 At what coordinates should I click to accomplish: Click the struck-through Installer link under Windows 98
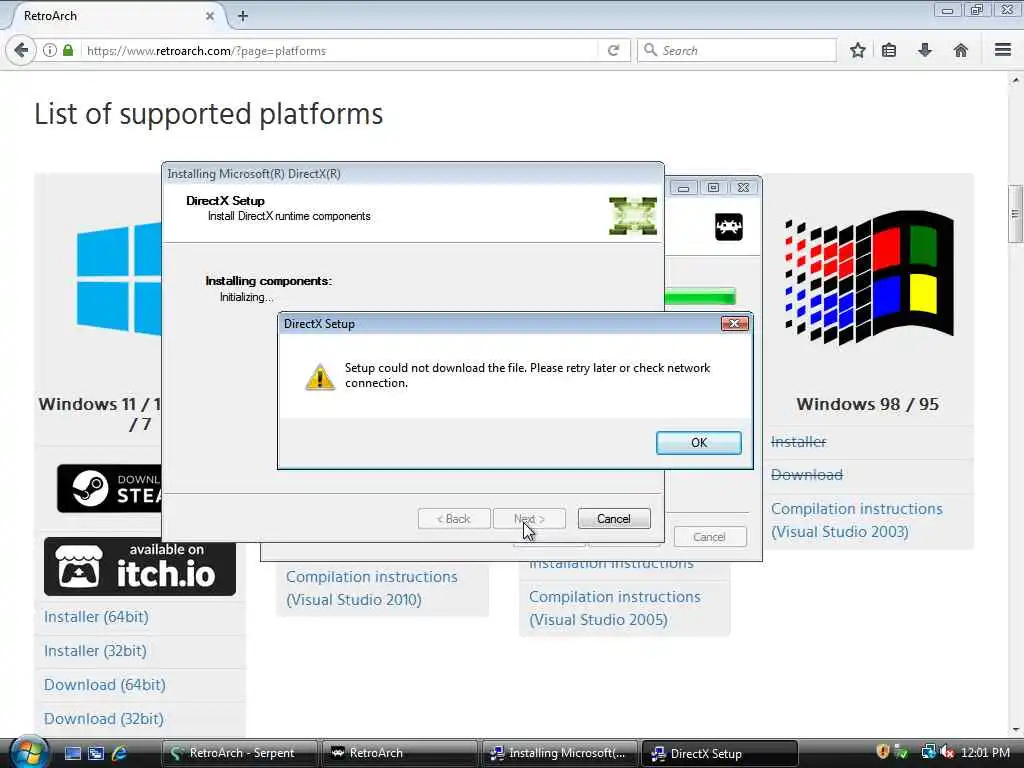pos(798,442)
